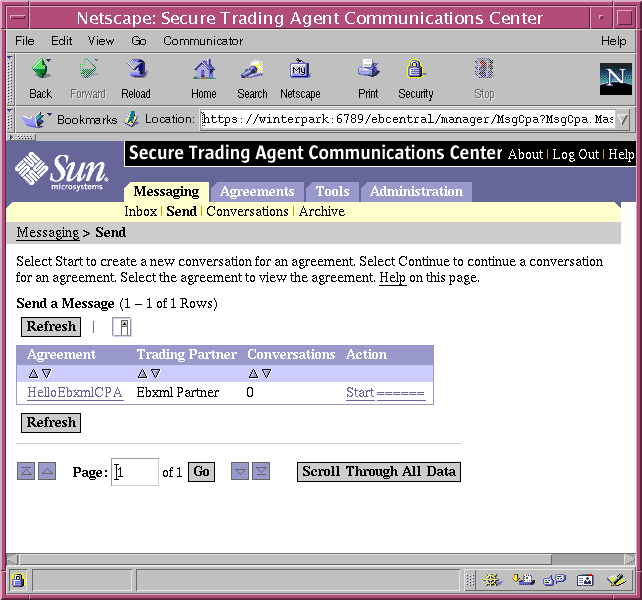This screenshot has height=600, width=642.
Task: Click the Log Out link
Action: click(575, 154)
